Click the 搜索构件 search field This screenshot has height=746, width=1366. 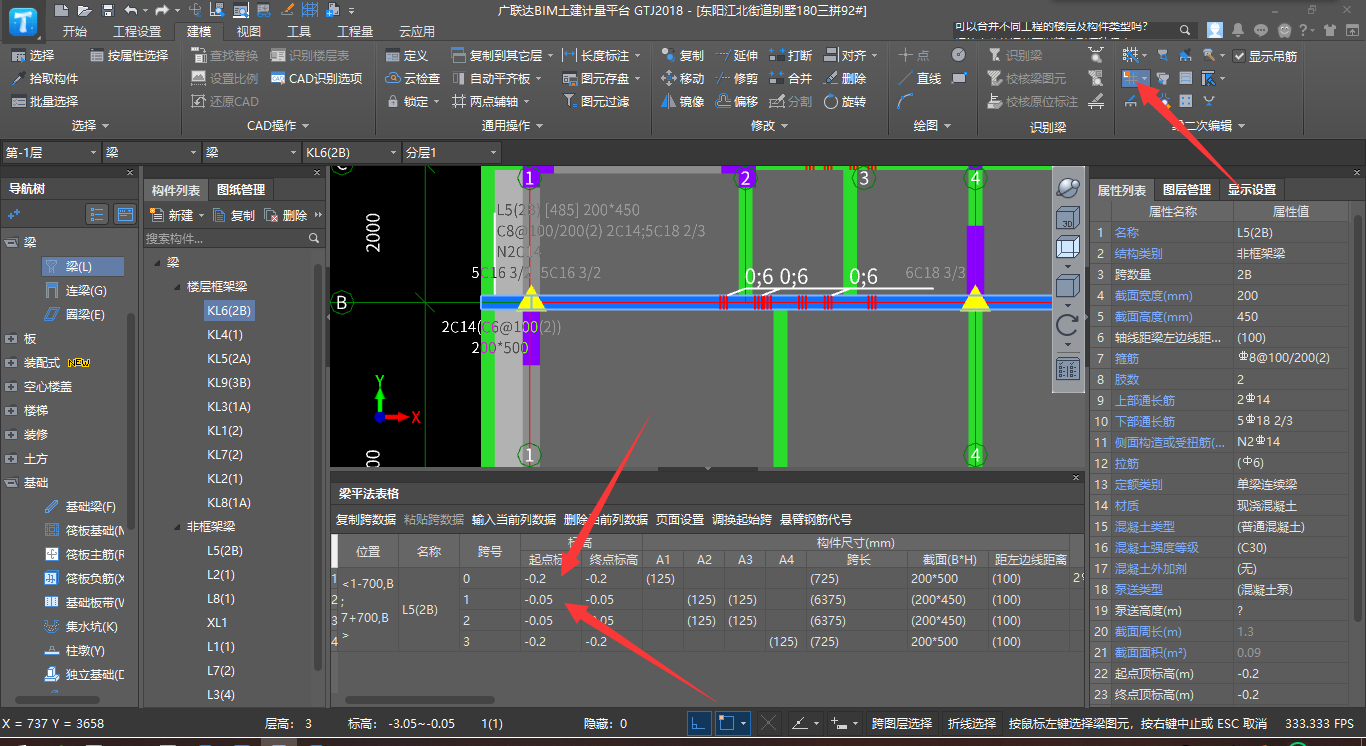(x=233, y=238)
